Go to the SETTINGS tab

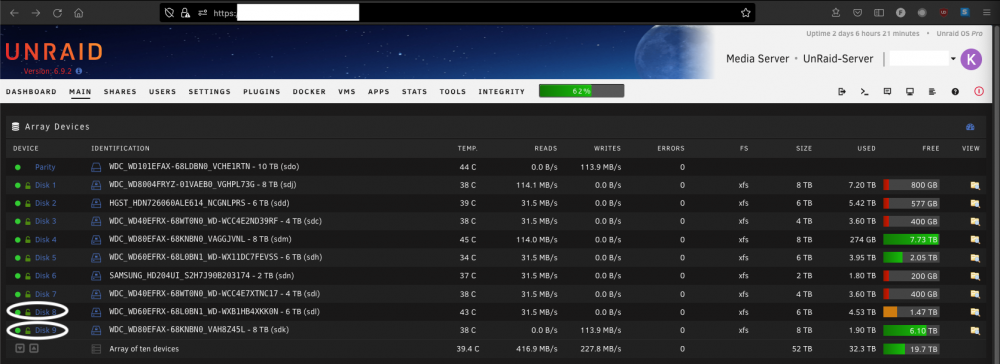coord(209,92)
